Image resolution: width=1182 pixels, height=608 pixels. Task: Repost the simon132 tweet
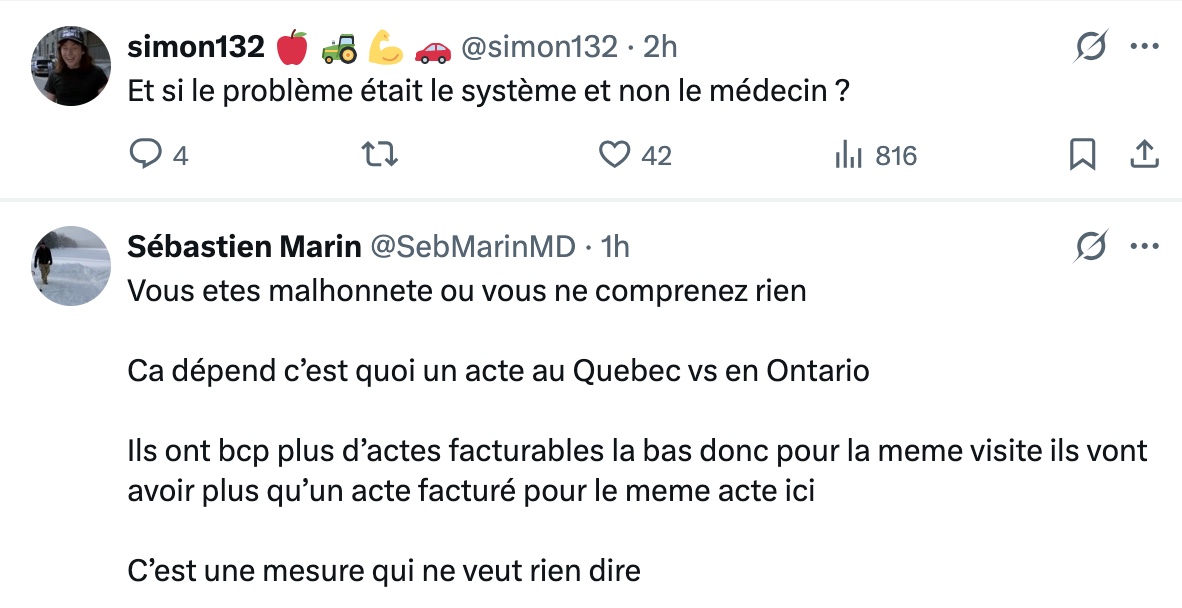pos(380,155)
